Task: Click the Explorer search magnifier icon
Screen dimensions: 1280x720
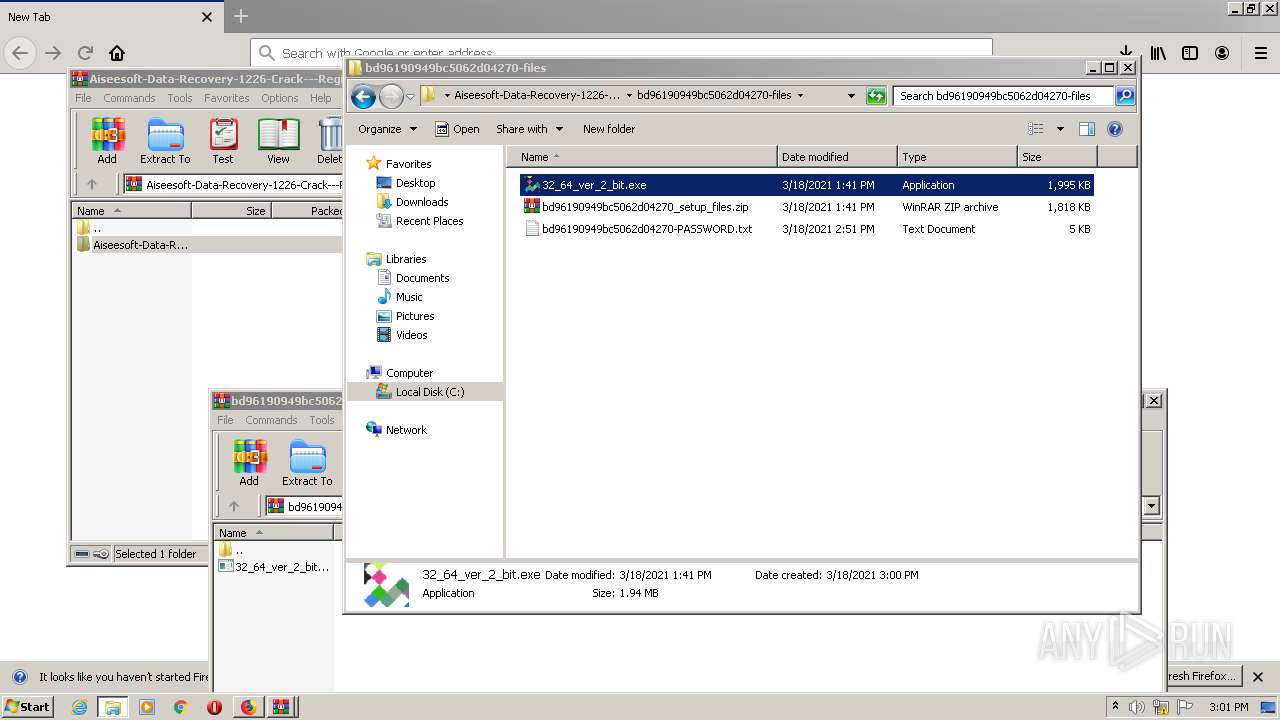Action: click(x=1125, y=96)
